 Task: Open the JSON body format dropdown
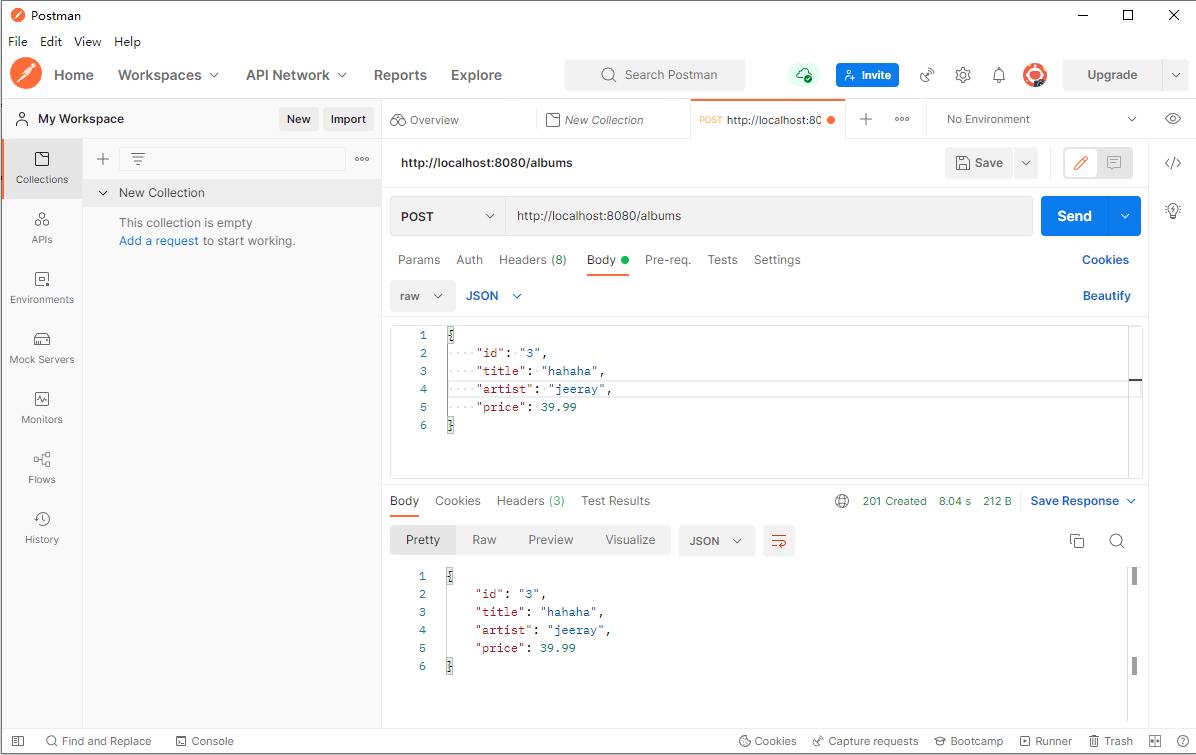(x=492, y=295)
